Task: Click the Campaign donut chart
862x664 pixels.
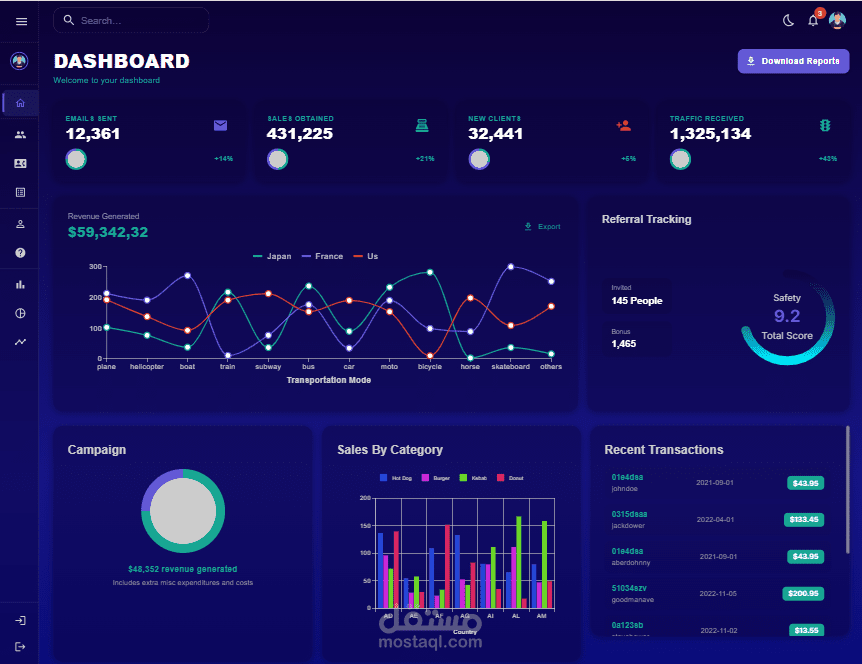Action: [x=183, y=511]
